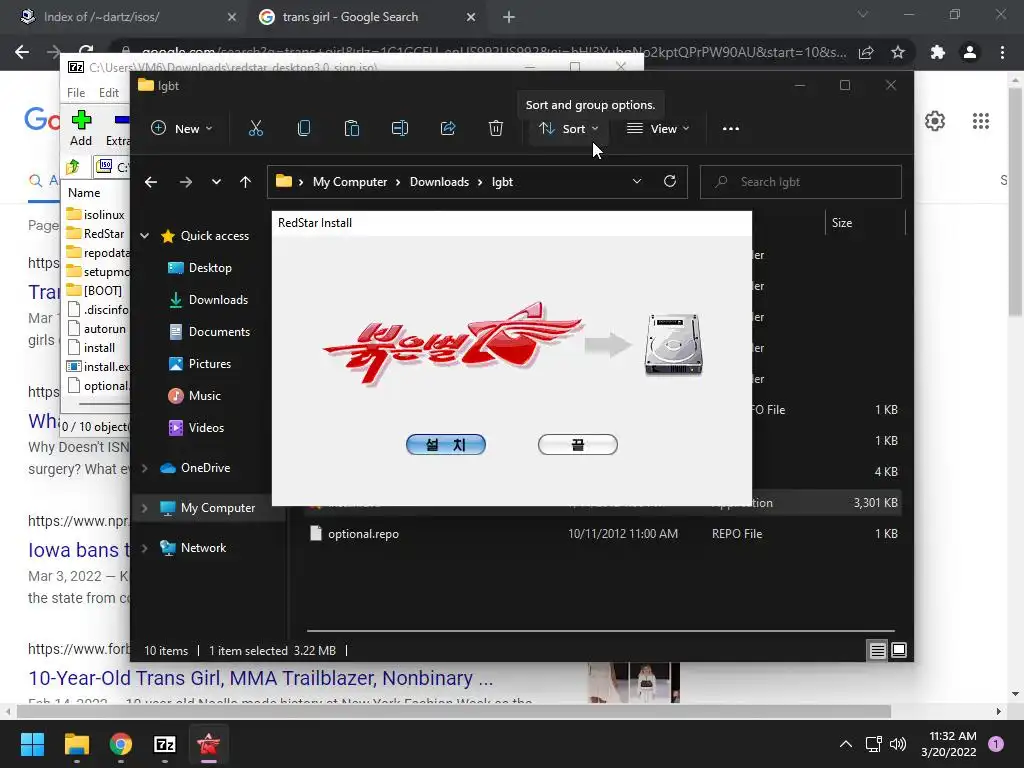Click the Copy icon in Explorer toolbar
The height and width of the screenshot is (768, 1024).
[x=304, y=129]
